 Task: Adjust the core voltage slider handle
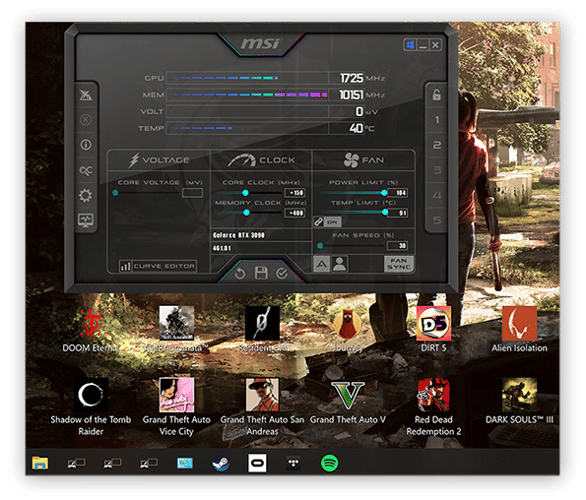click(x=115, y=193)
